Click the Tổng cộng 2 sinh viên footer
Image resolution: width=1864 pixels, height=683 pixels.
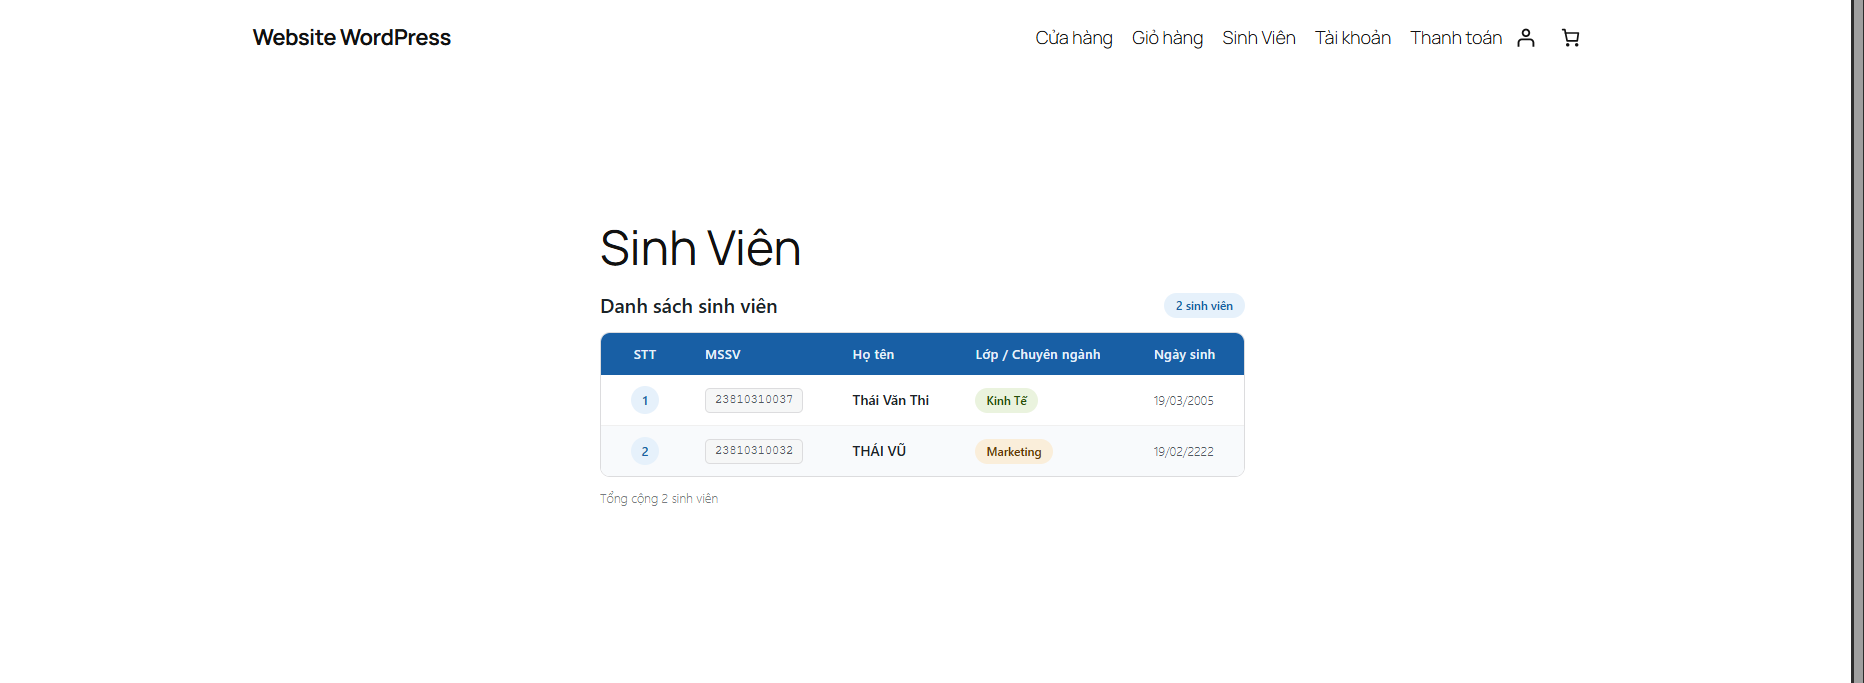[x=659, y=498]
